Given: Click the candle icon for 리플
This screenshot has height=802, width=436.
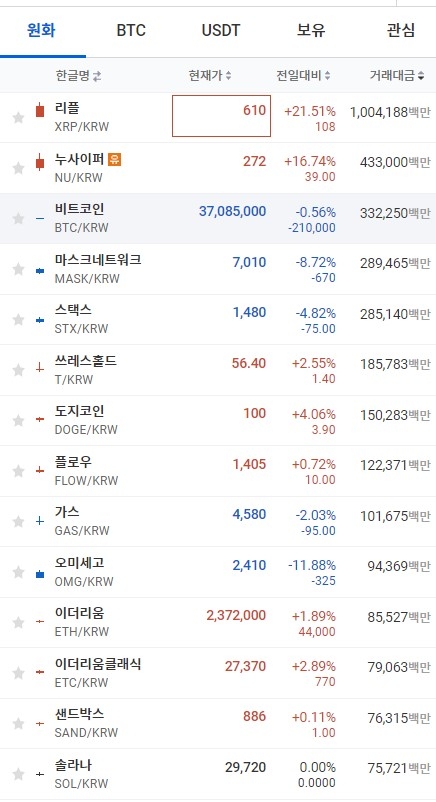Looking at the screenshot, I should [x=40, y=110].
